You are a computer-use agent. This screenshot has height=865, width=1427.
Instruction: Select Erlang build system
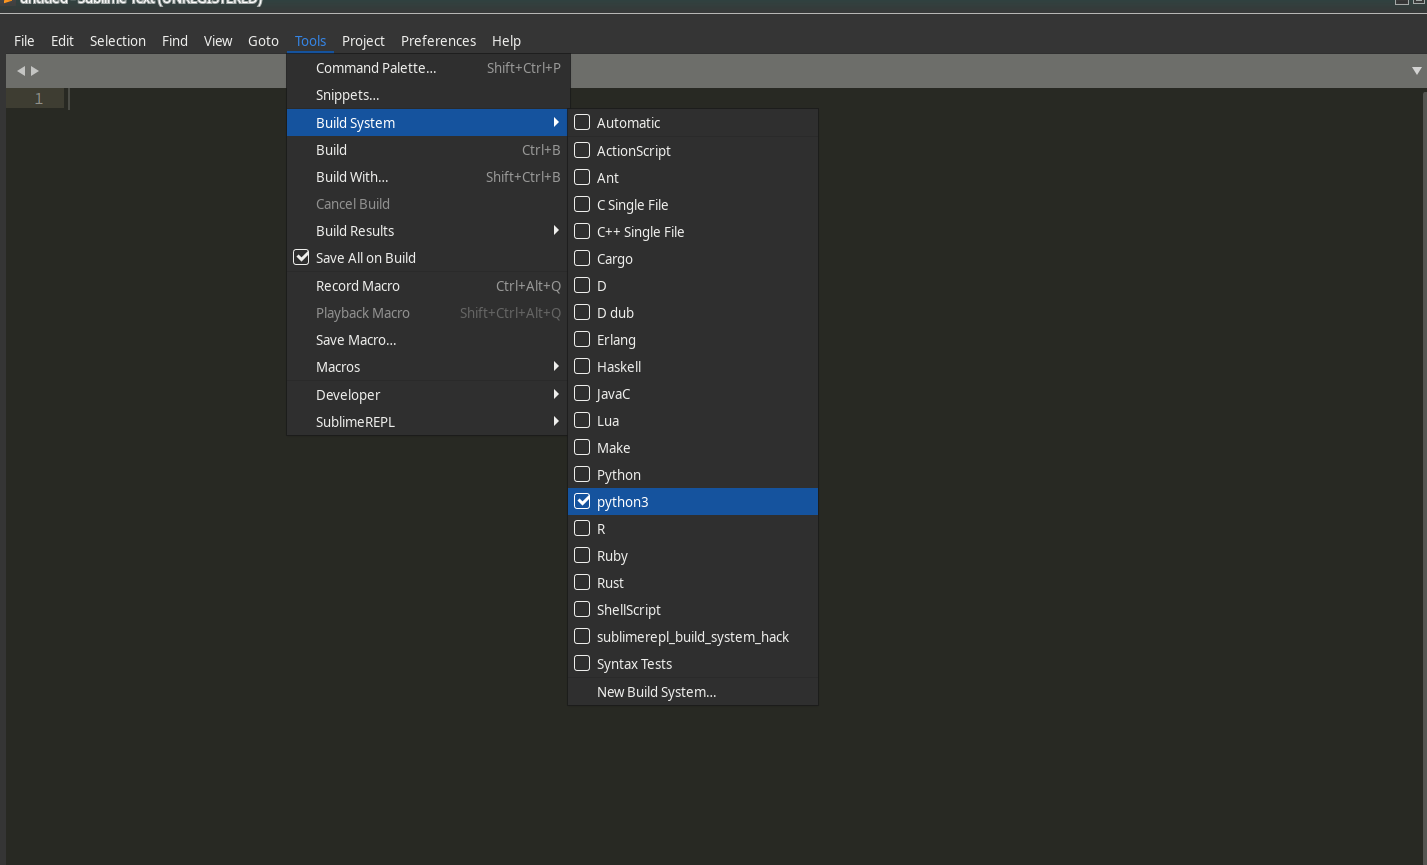click(693, 339)
